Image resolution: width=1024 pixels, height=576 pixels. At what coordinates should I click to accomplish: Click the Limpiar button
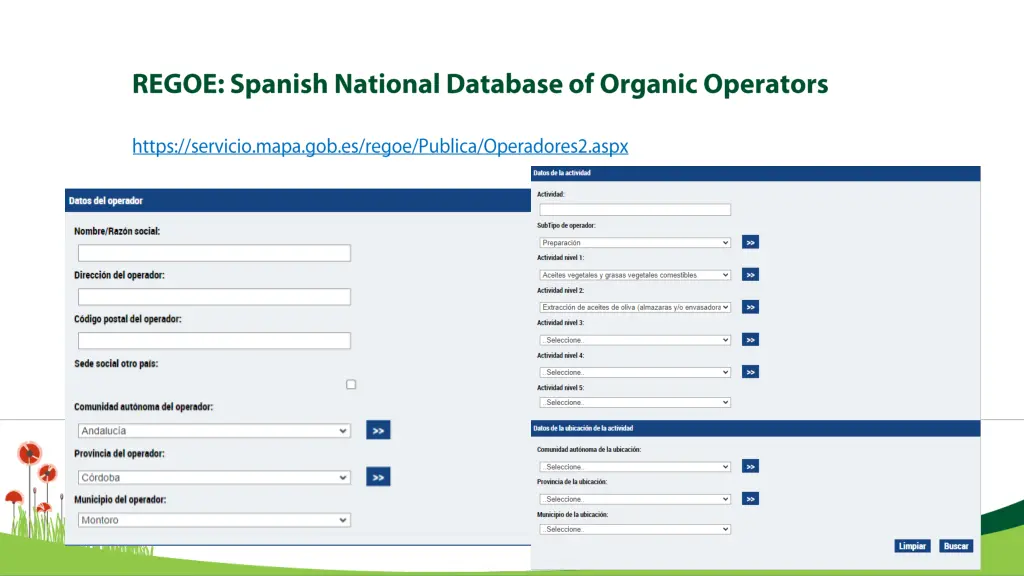click(x=912, y=546)
